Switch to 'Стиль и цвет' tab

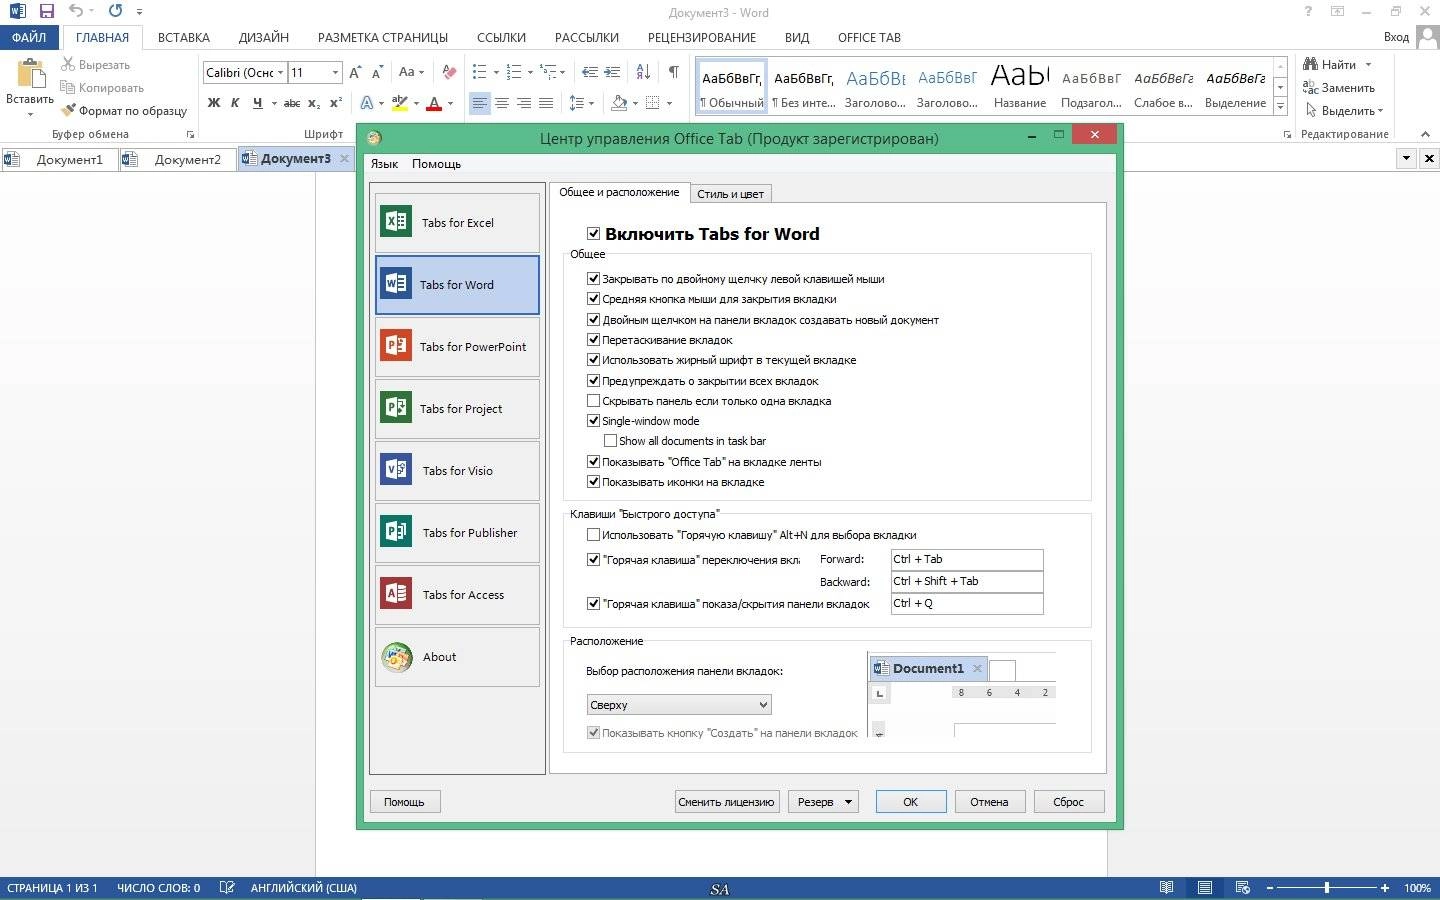tap(730, 194)
